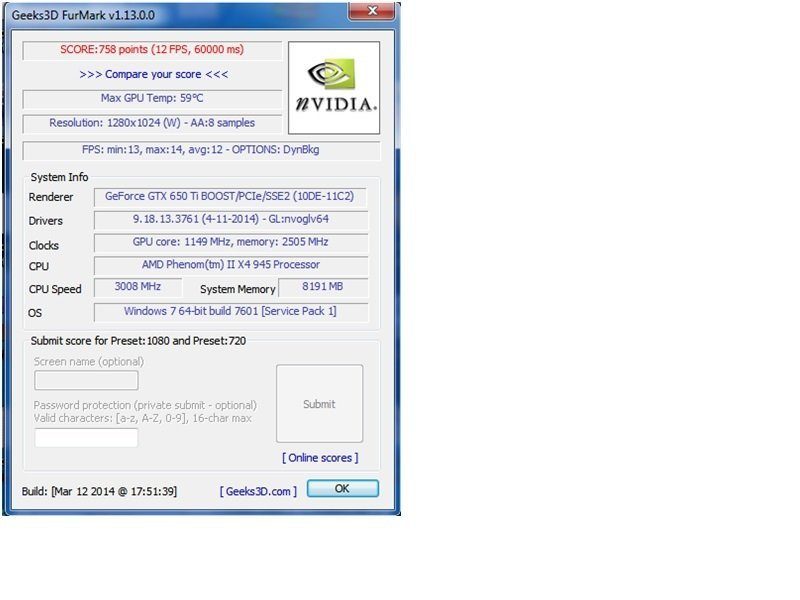Click the 8191 MB system memory value

coord(322,287)
